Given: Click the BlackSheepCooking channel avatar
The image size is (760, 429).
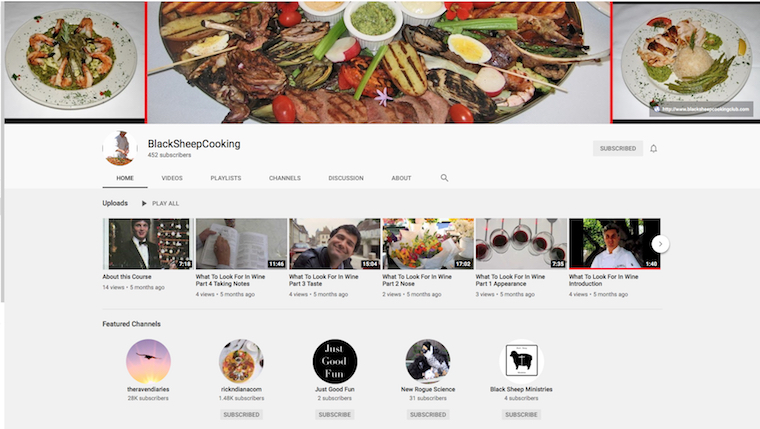Looking at the screenshot, I should 120,148.
